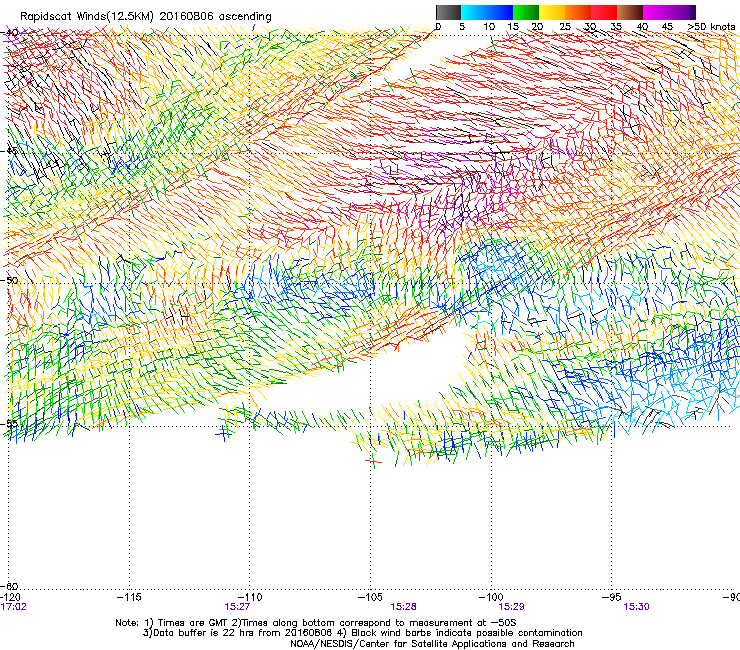Click the 15:29 pass time label
The height and width of the screenshot is (650, 740).
point(512,607)
